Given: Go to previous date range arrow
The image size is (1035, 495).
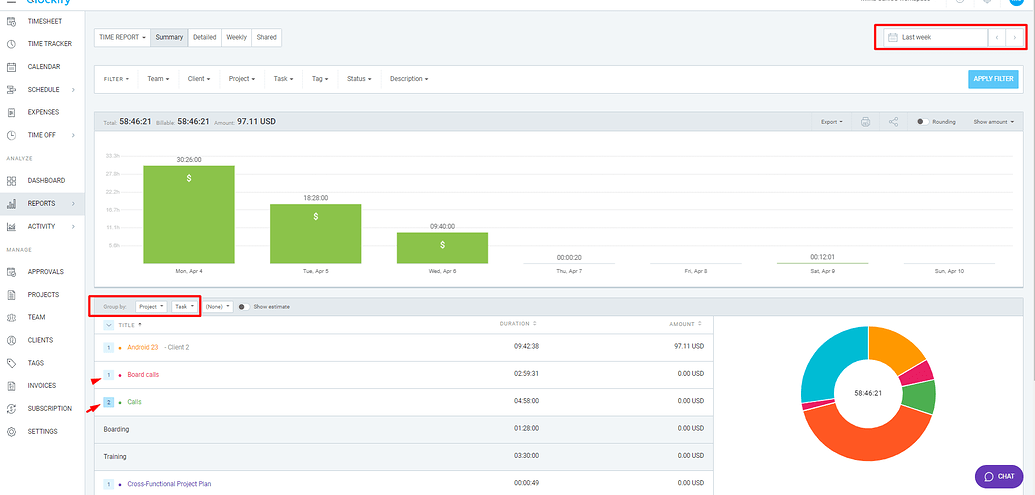Looking at the screenshot, I should [x=997, y=38].
